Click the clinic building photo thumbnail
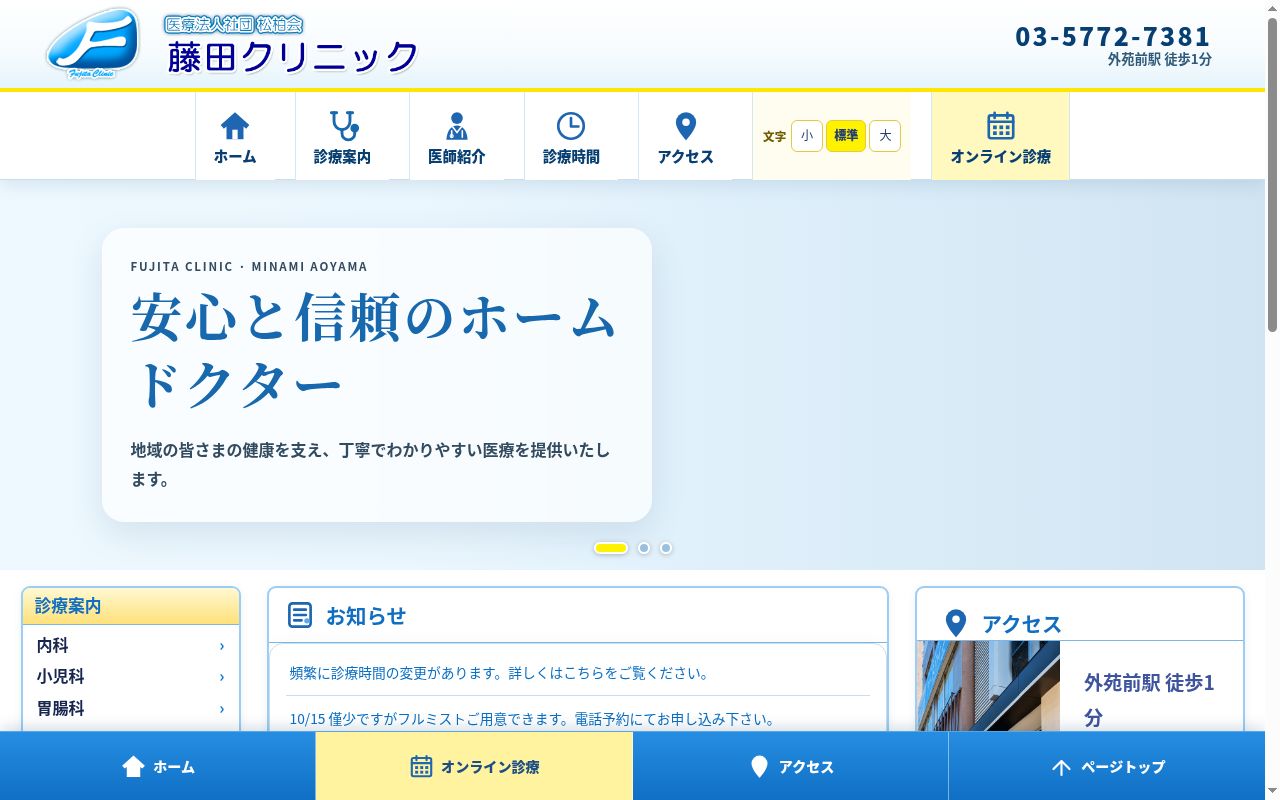 [x=988, y=686]
